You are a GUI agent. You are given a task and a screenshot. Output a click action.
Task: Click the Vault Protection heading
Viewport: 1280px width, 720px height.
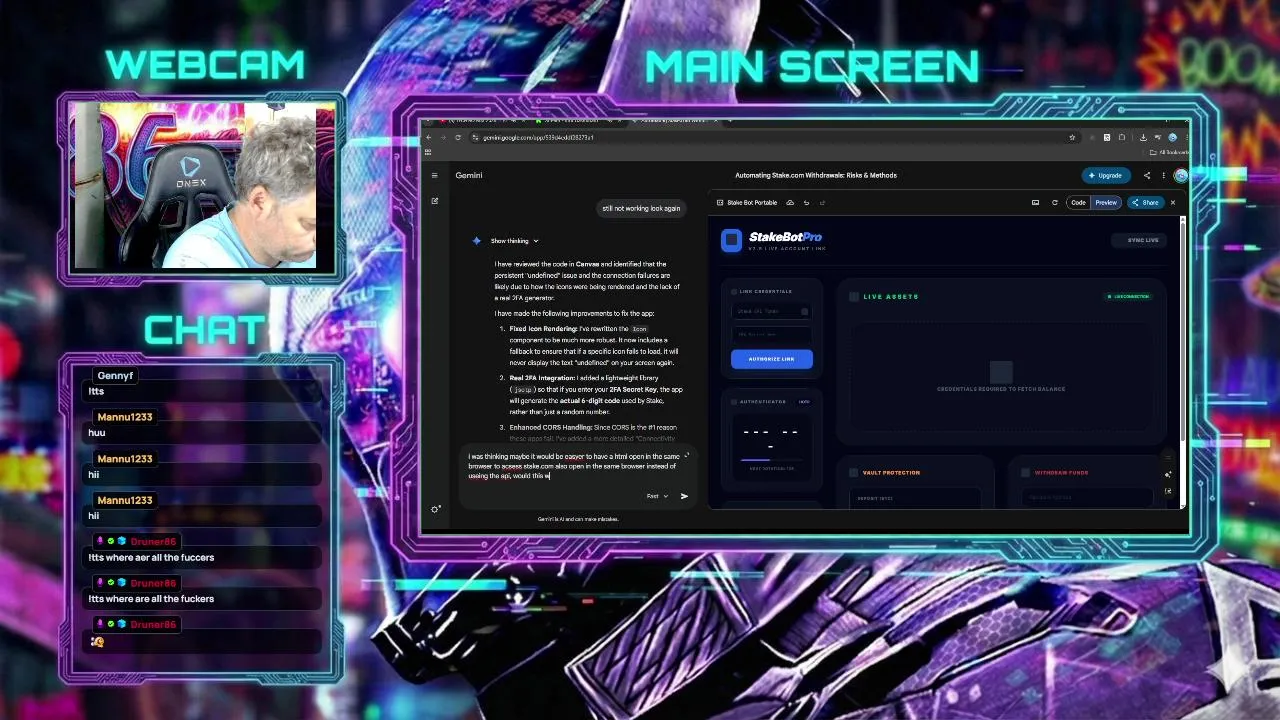[x=891, y=473]
